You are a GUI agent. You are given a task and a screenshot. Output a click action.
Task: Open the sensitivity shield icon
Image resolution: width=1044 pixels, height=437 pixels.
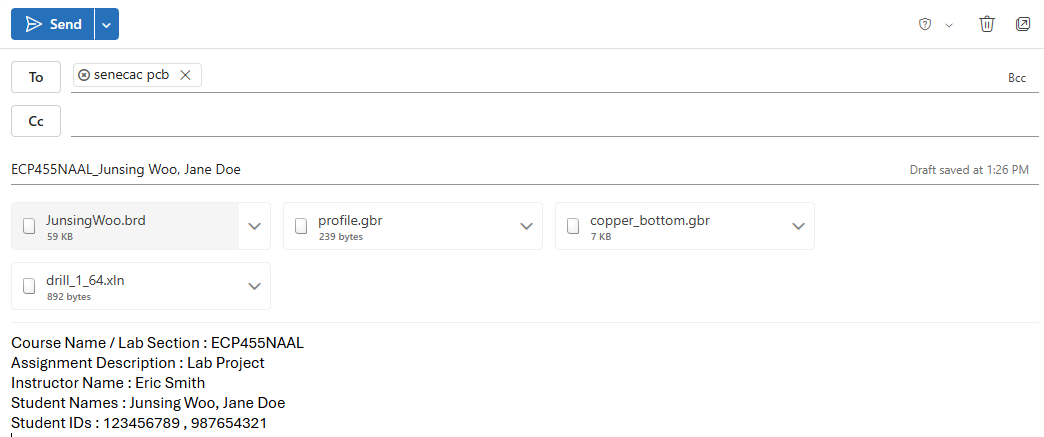tap(926, 24)
